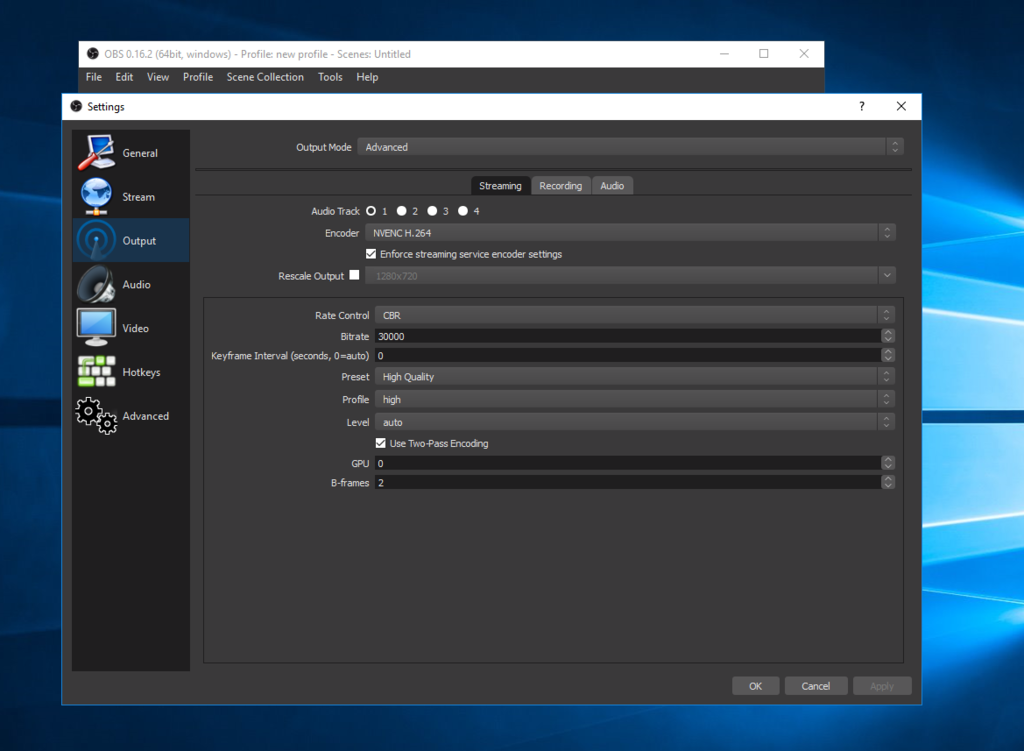Open the Hotkeys keyboard icon
1024x751 pixels.
pos(96,372)
